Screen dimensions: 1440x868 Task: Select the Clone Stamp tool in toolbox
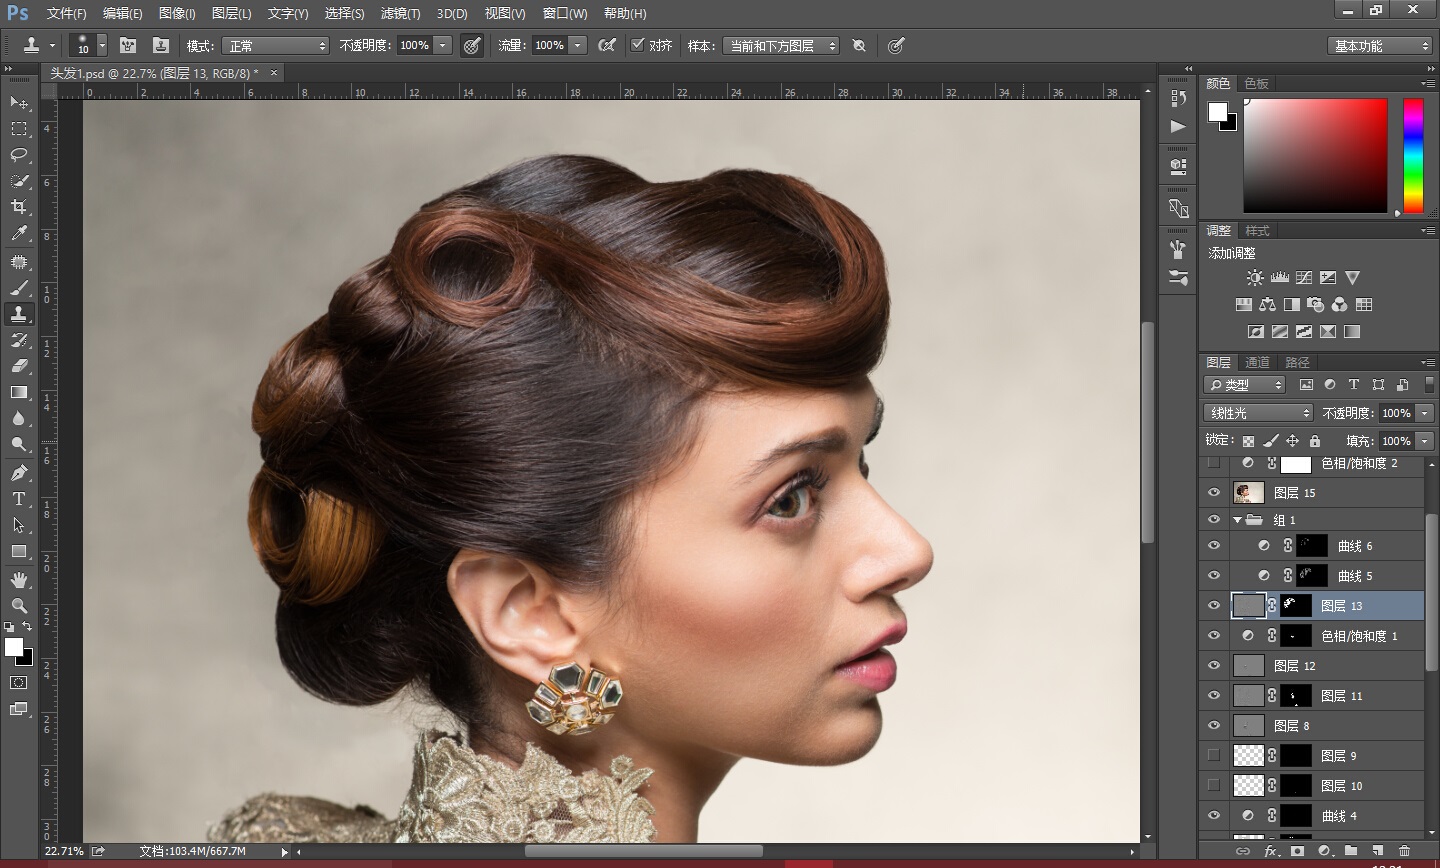(x=19, y=314)
